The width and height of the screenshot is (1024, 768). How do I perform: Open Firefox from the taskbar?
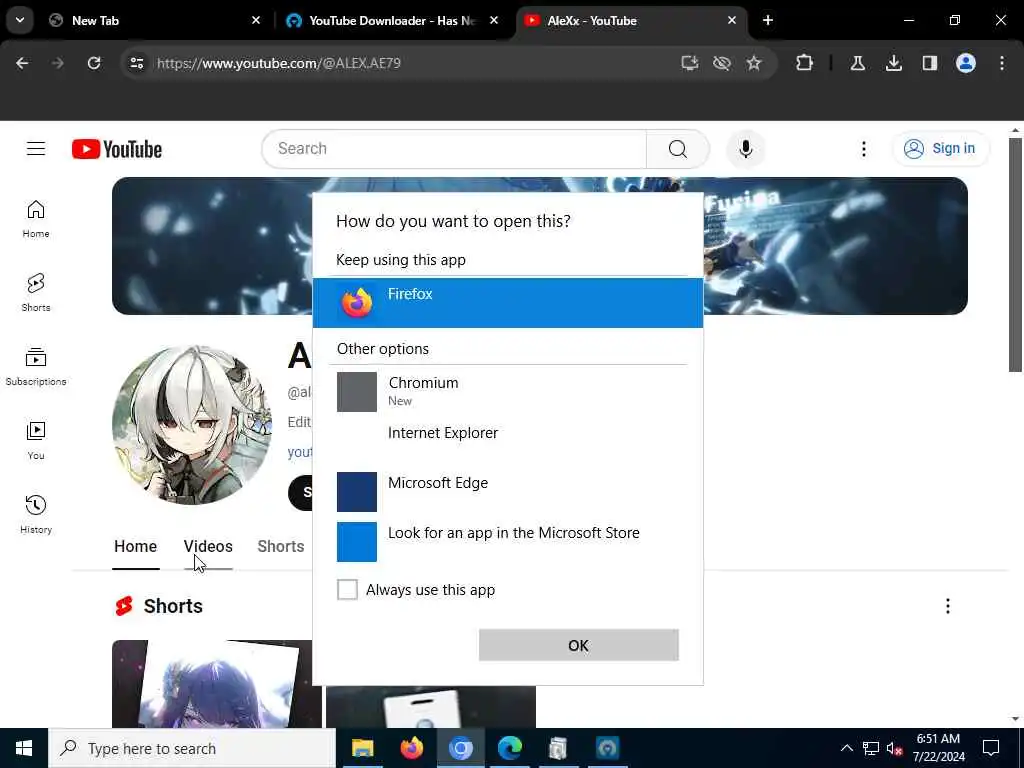pyautogui.click(x=411, y=748)
